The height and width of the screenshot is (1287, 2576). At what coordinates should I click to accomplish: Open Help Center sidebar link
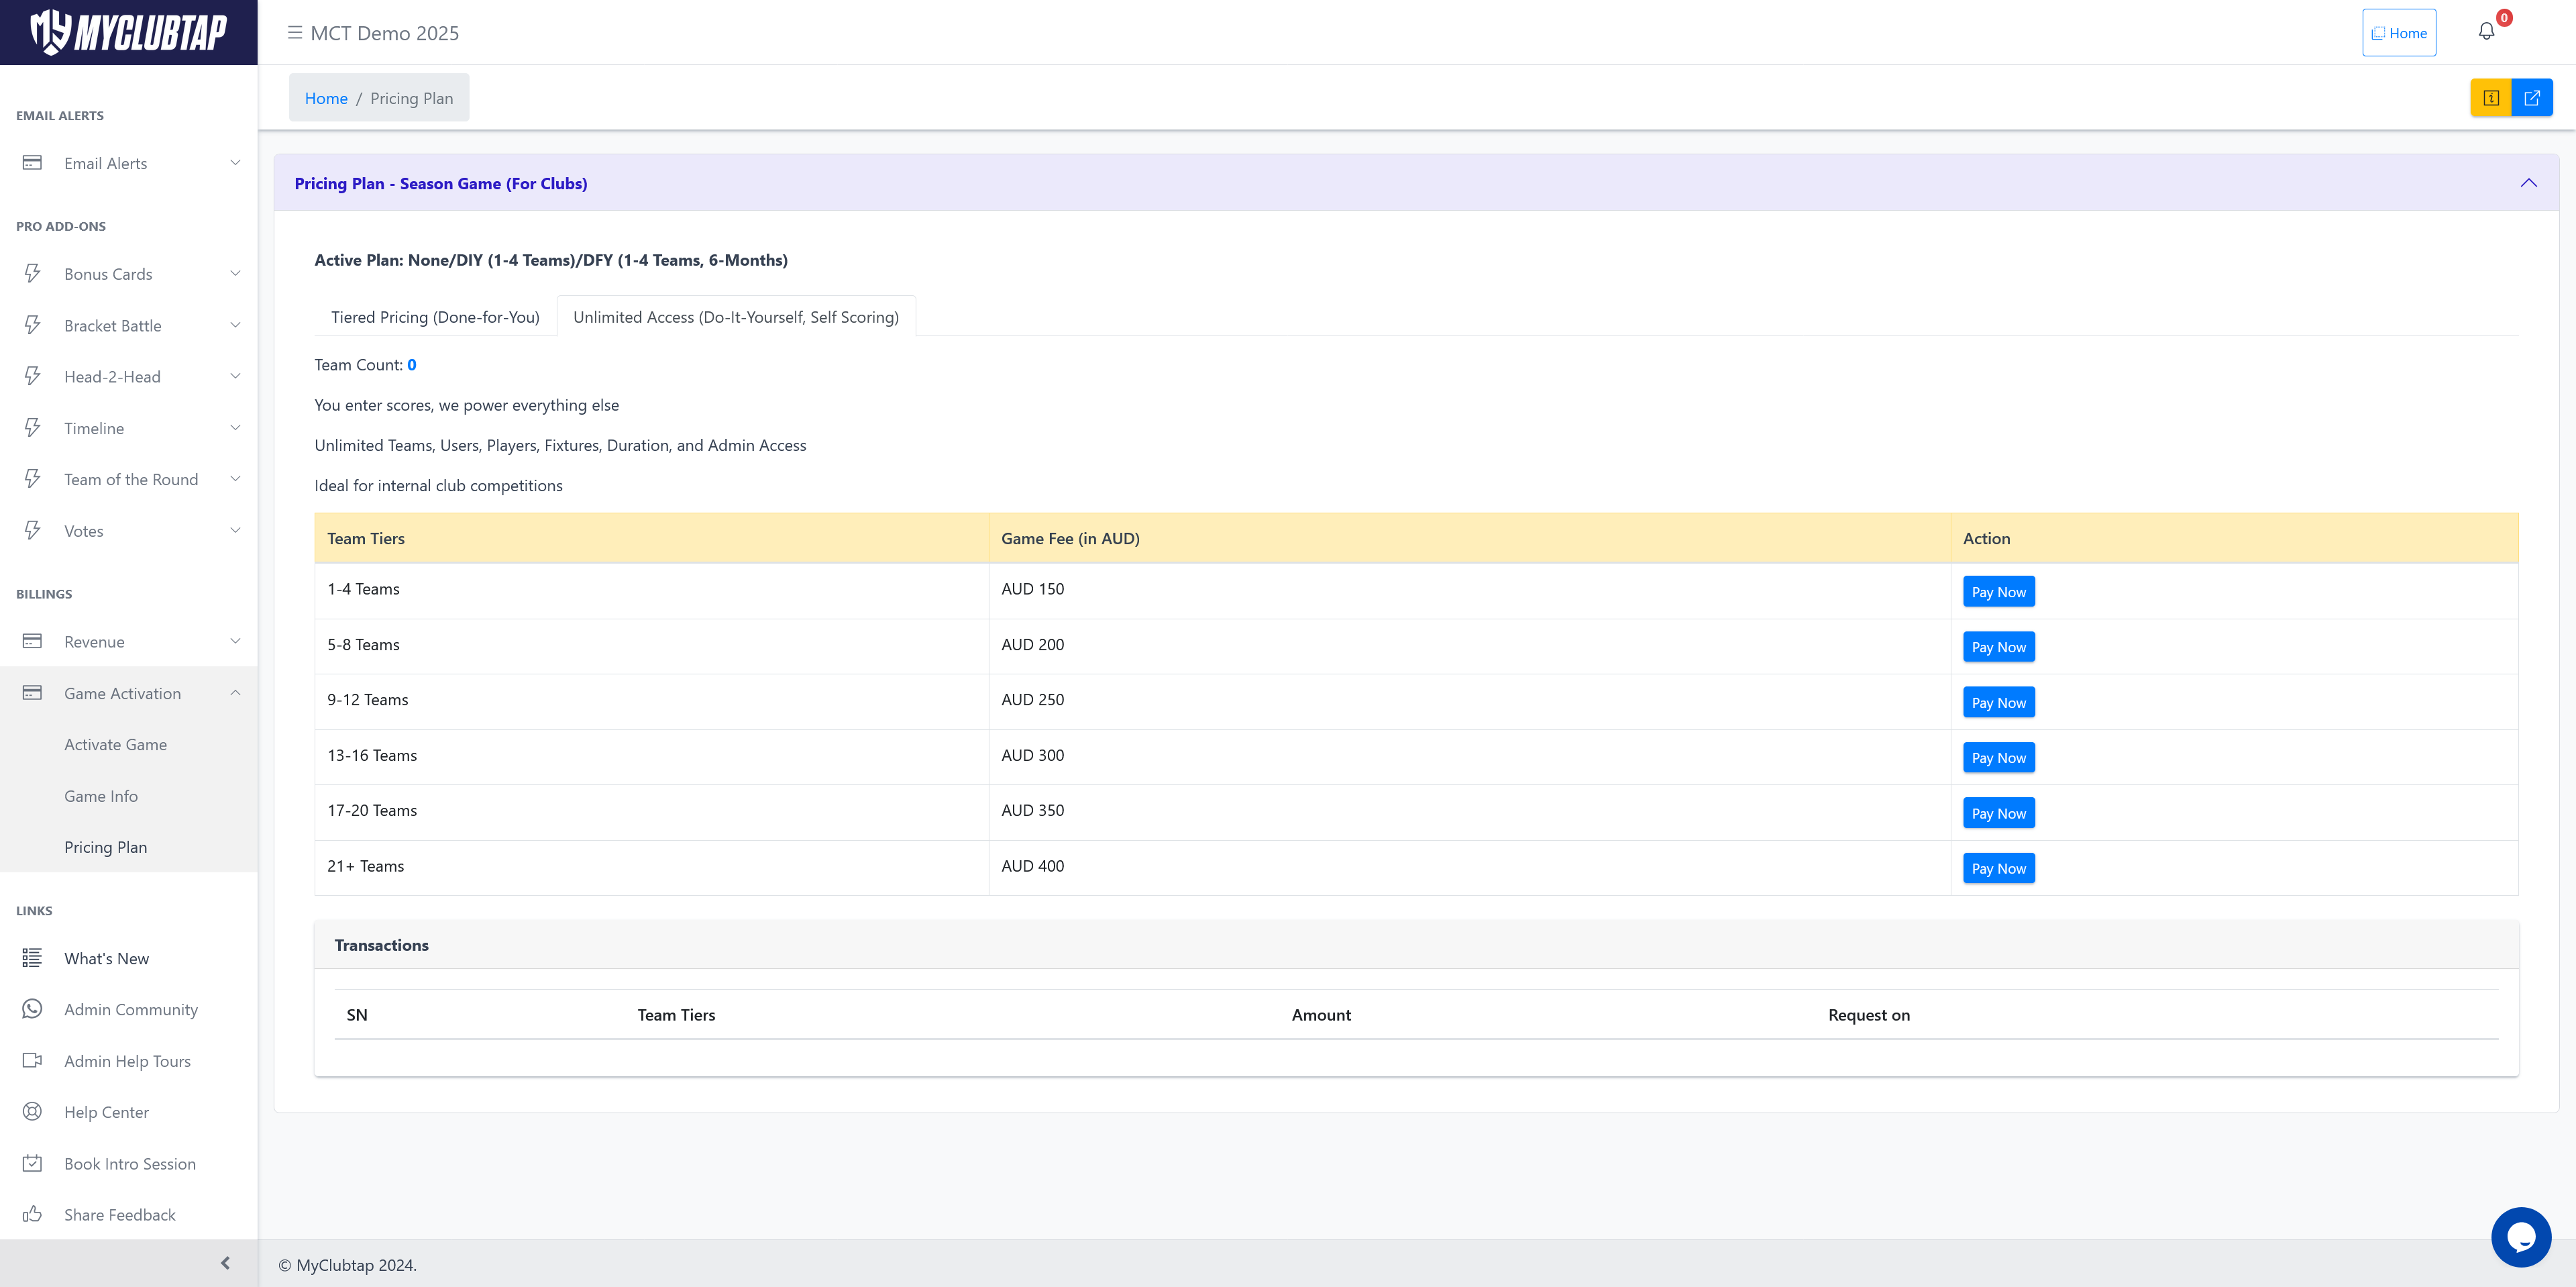[x=106, y=1112]
